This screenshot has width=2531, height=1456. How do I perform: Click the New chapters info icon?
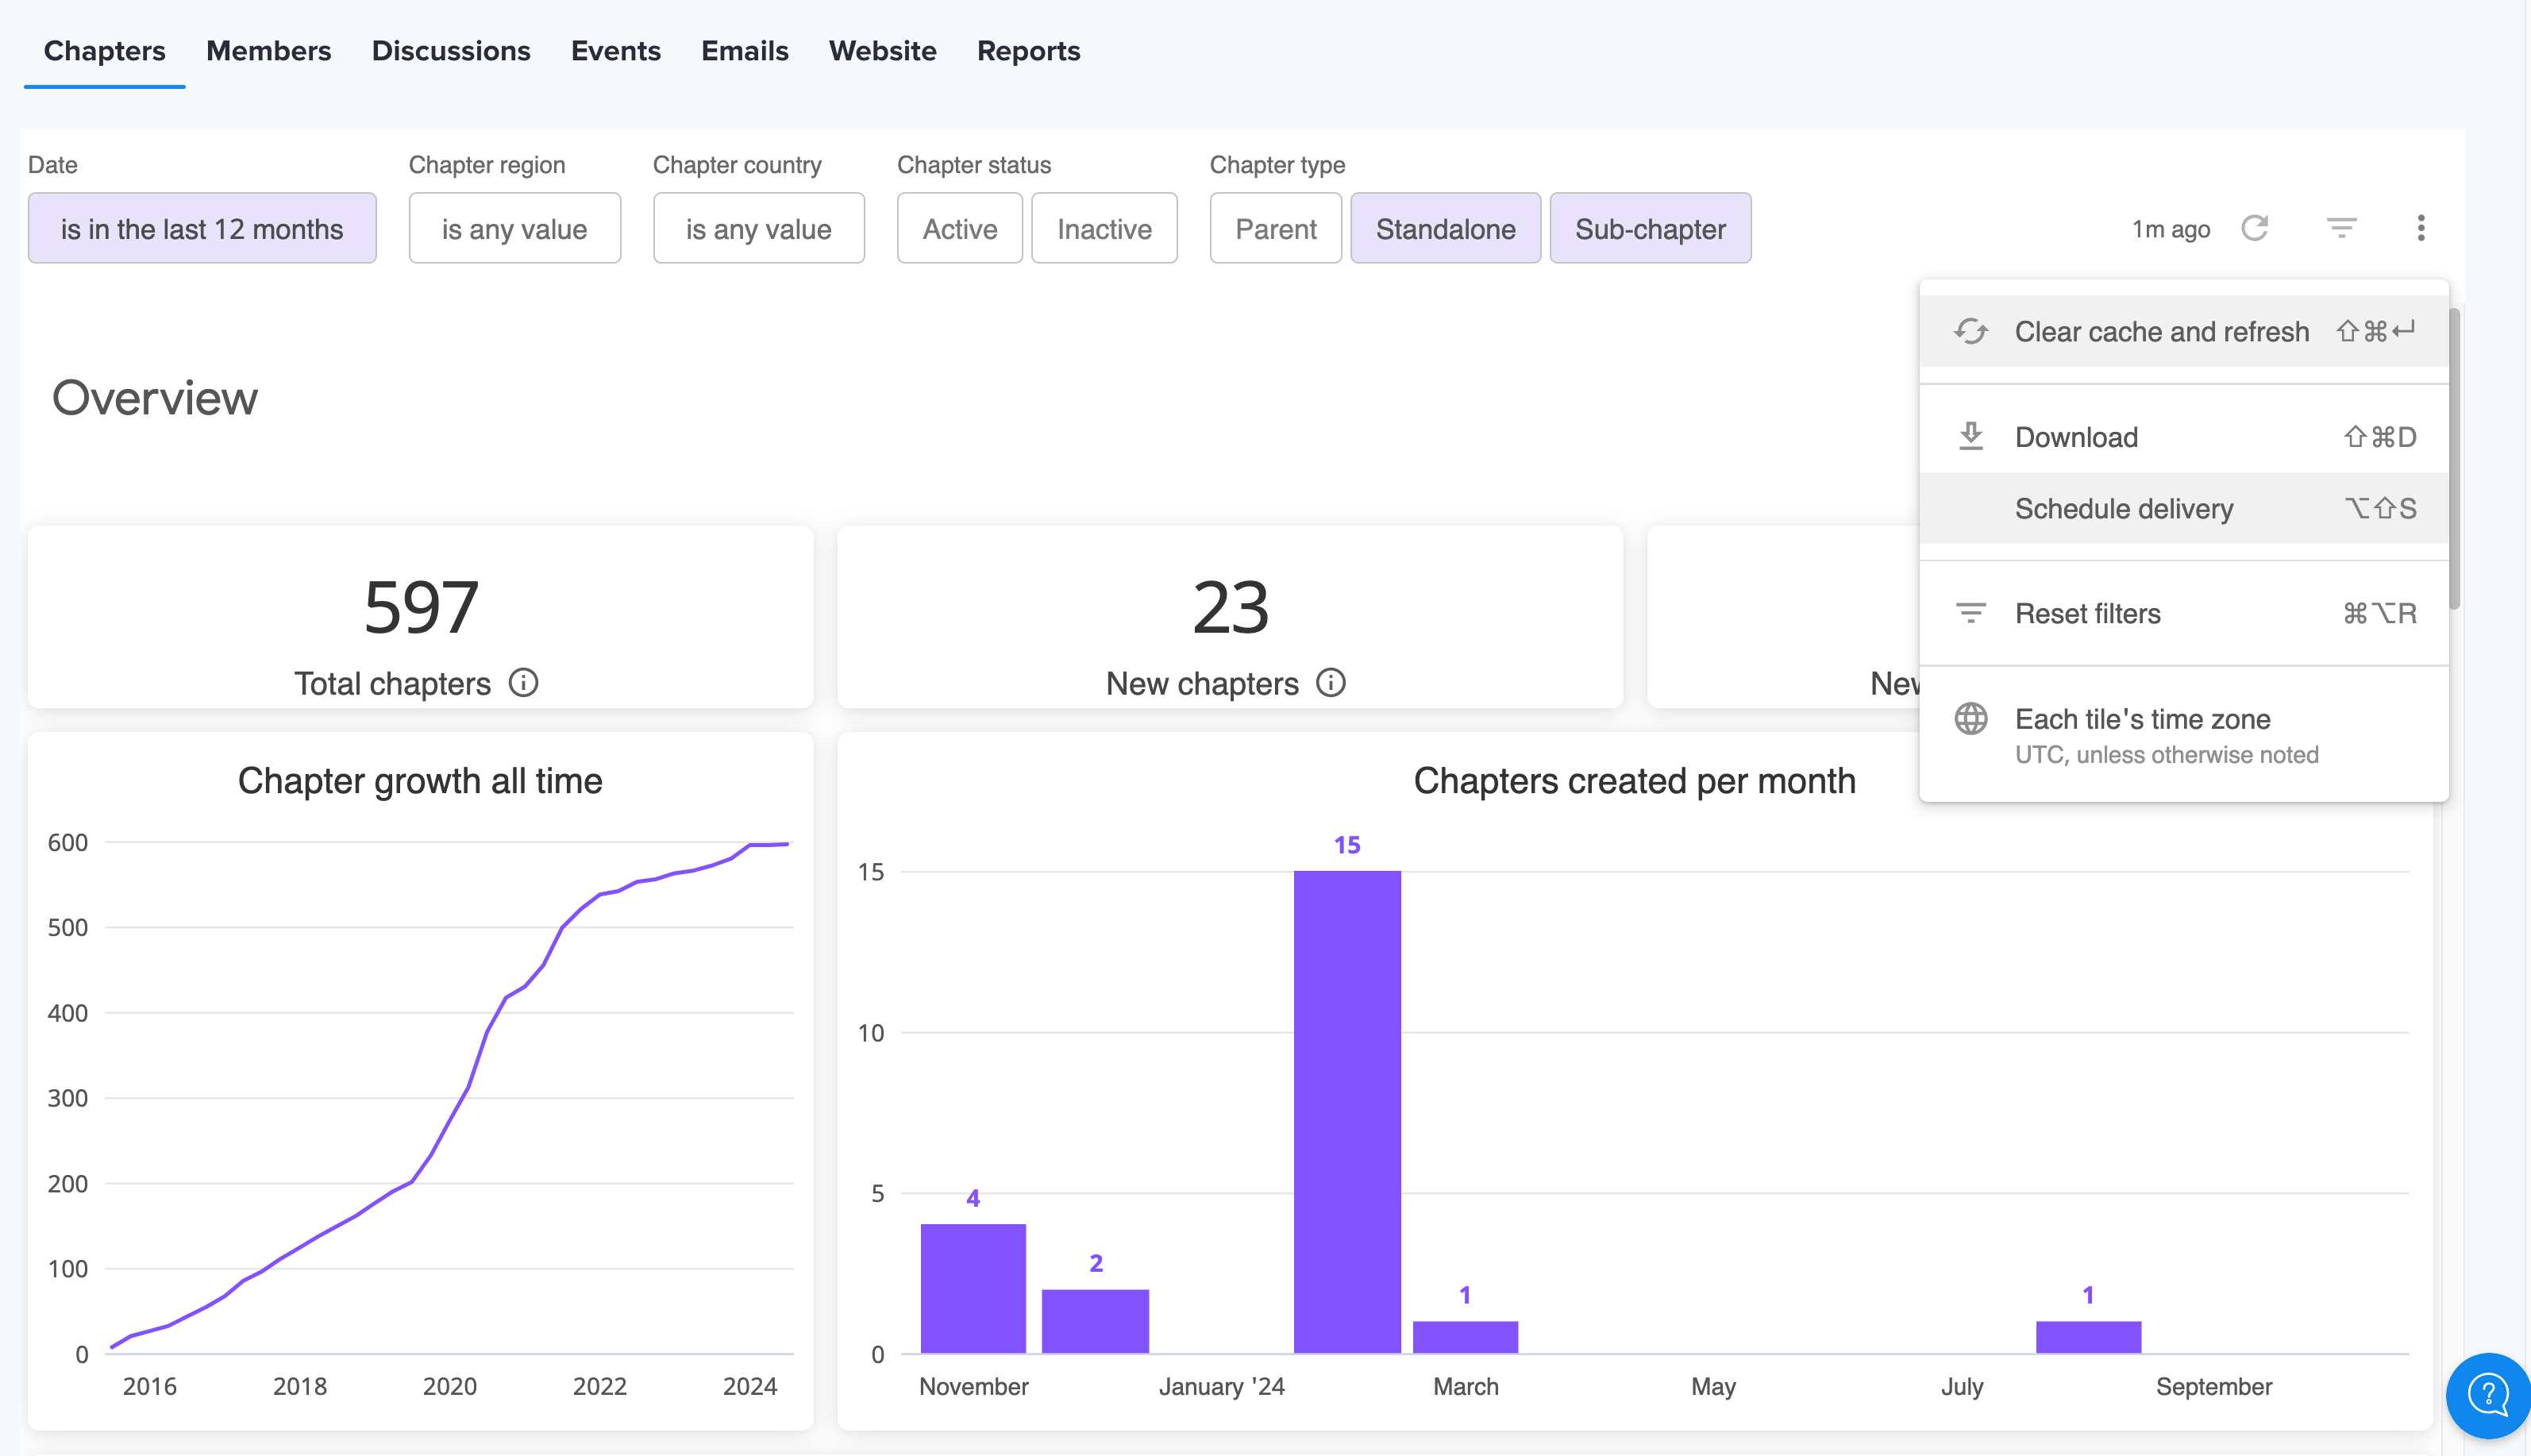1330,683
